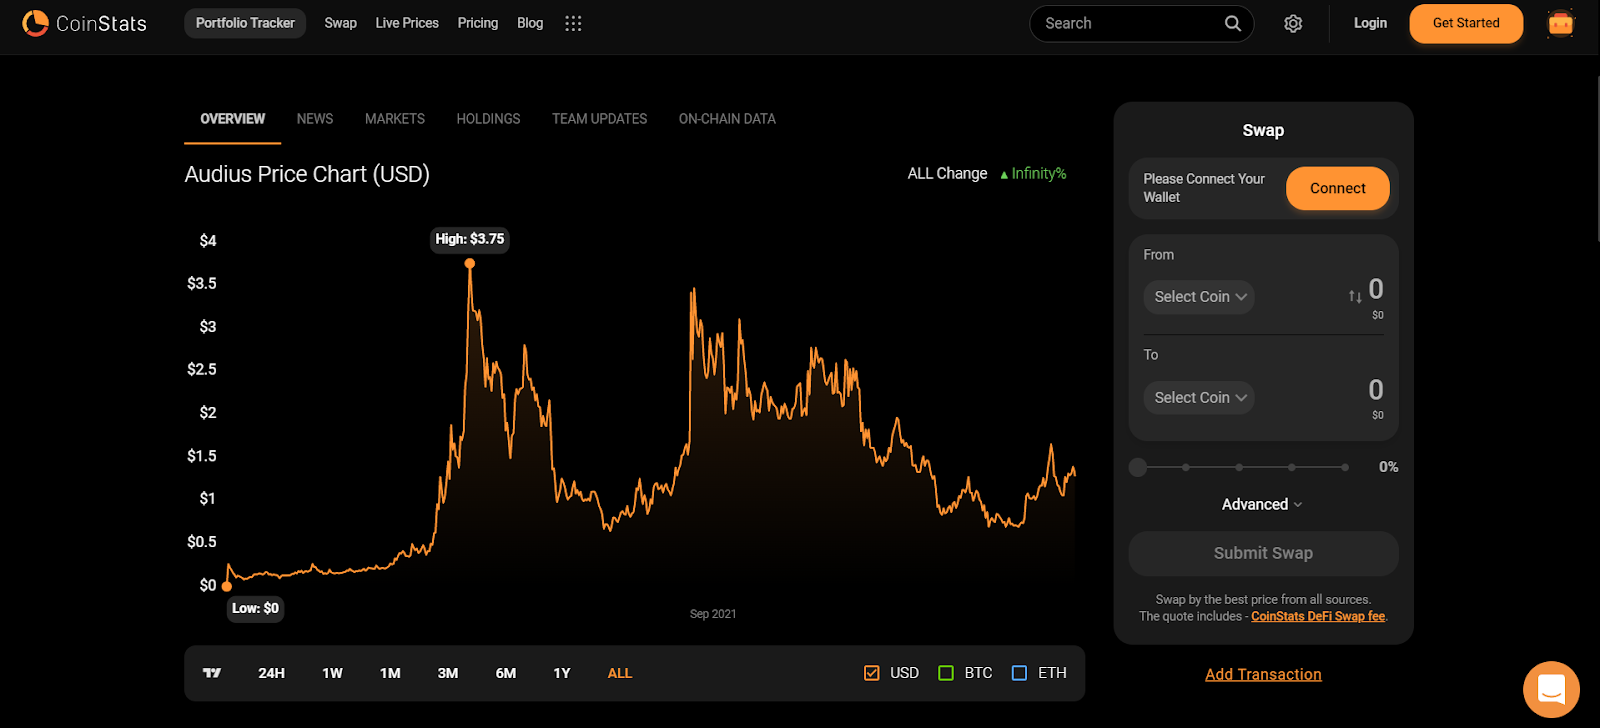Screen dimensions: 1600x728
Task: Click the Submit Swap button
Action: pos(1263,553)
